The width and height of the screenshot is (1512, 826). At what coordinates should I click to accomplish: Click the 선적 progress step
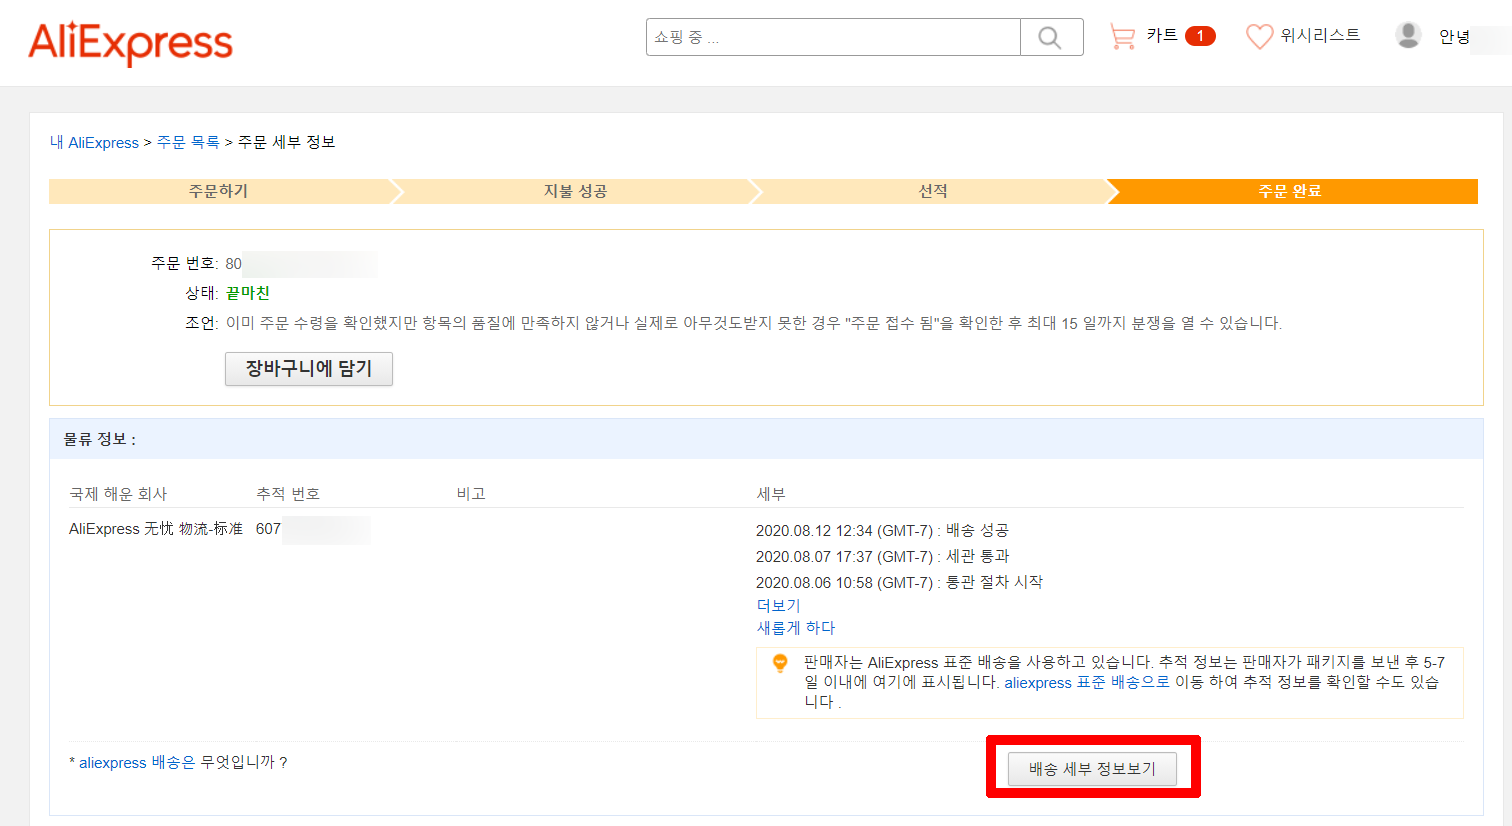click(933, 191)
